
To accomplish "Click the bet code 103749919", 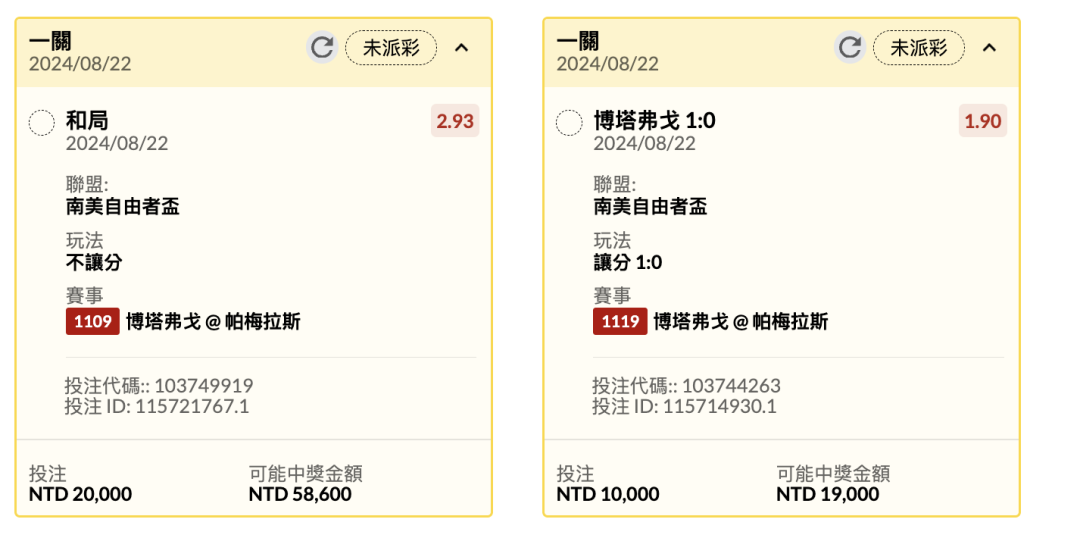I will tap(204, 385).
